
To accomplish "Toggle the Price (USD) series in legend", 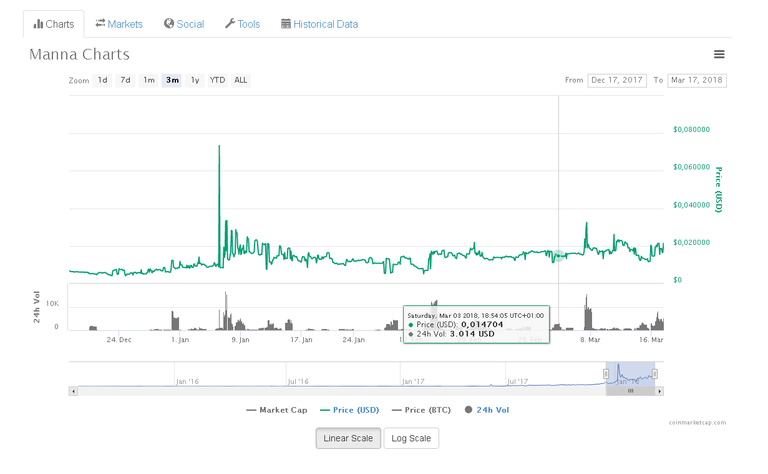I will [x=350, y=410].
